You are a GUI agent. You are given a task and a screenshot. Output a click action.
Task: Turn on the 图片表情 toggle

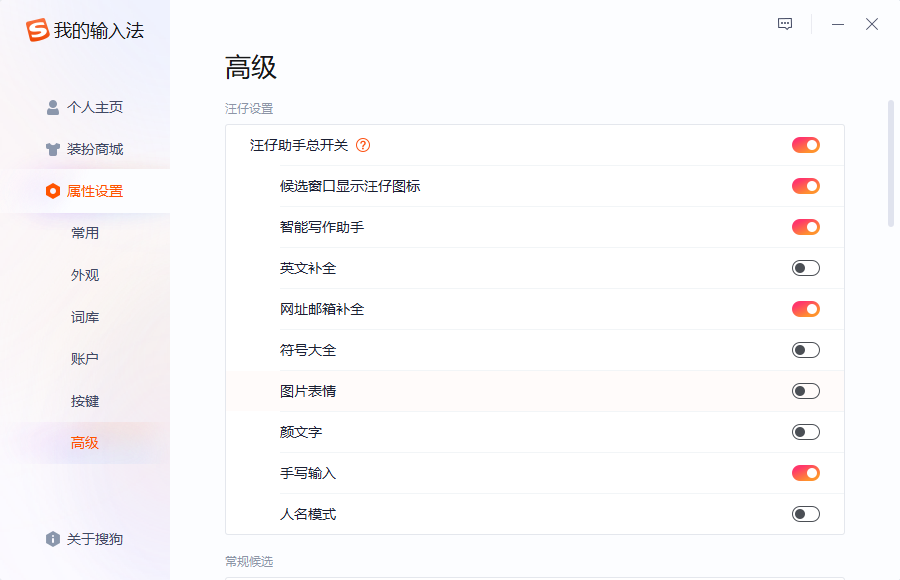[x=806, y=391]
